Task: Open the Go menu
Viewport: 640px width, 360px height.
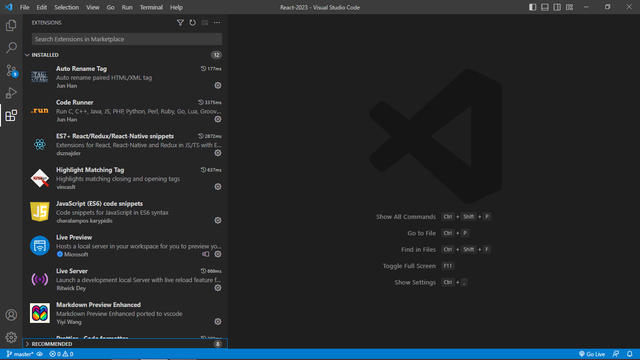Action: 111,7
